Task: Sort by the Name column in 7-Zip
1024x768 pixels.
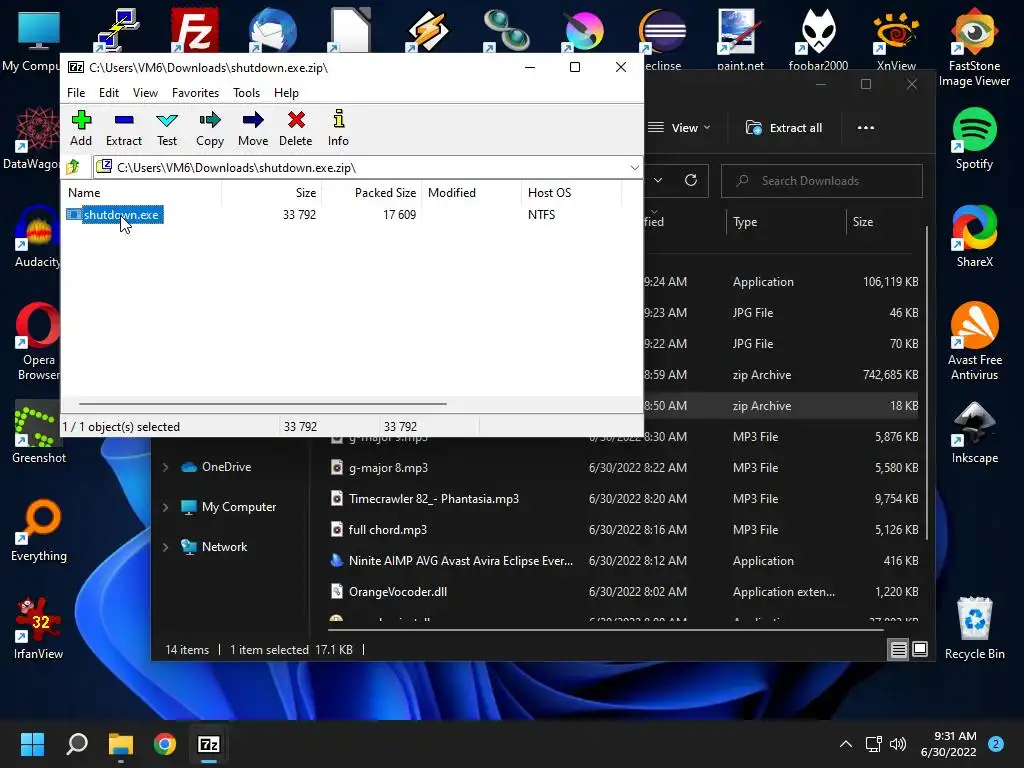Action: [x=84, y=193]
